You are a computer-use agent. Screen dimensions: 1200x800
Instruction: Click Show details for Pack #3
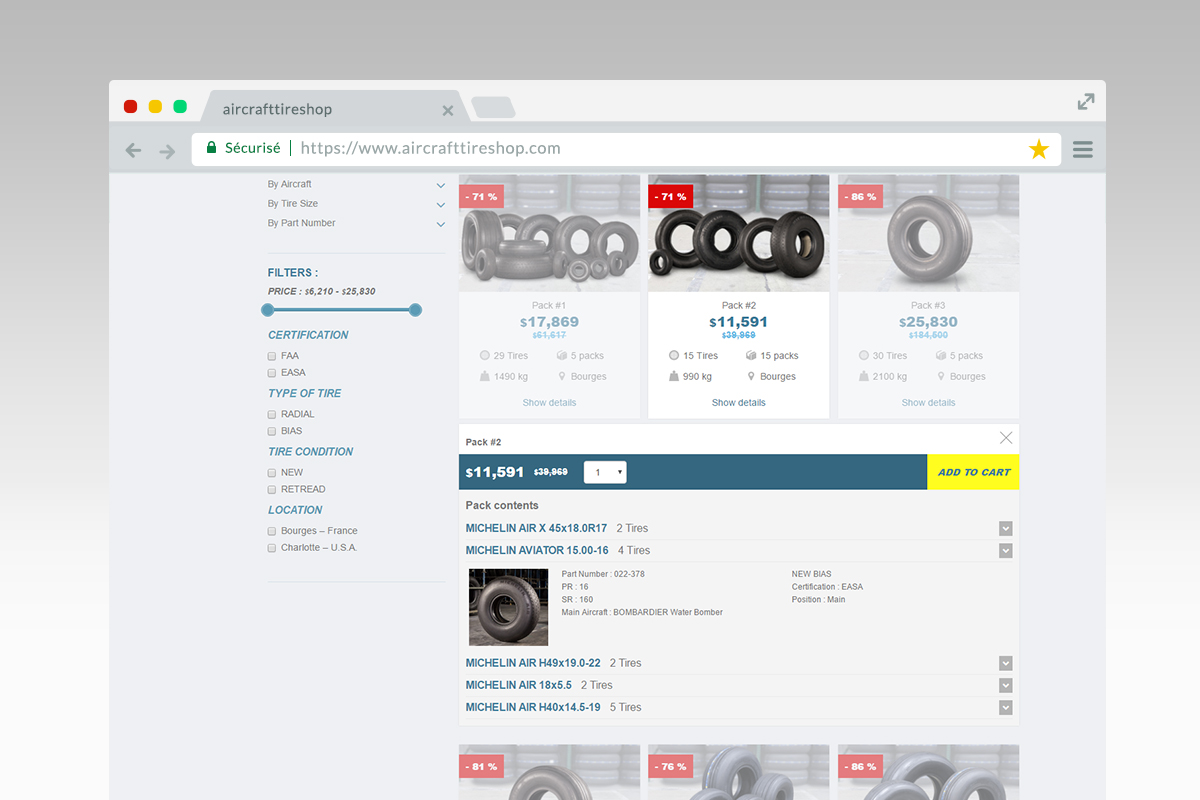click(x=928, y=403)
